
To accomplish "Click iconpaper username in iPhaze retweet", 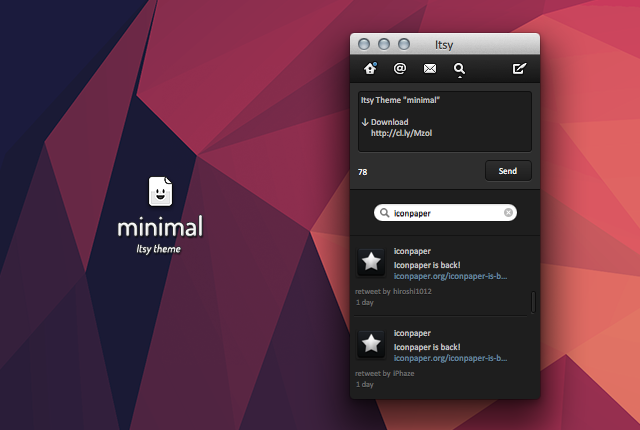I will pos(412,333).
